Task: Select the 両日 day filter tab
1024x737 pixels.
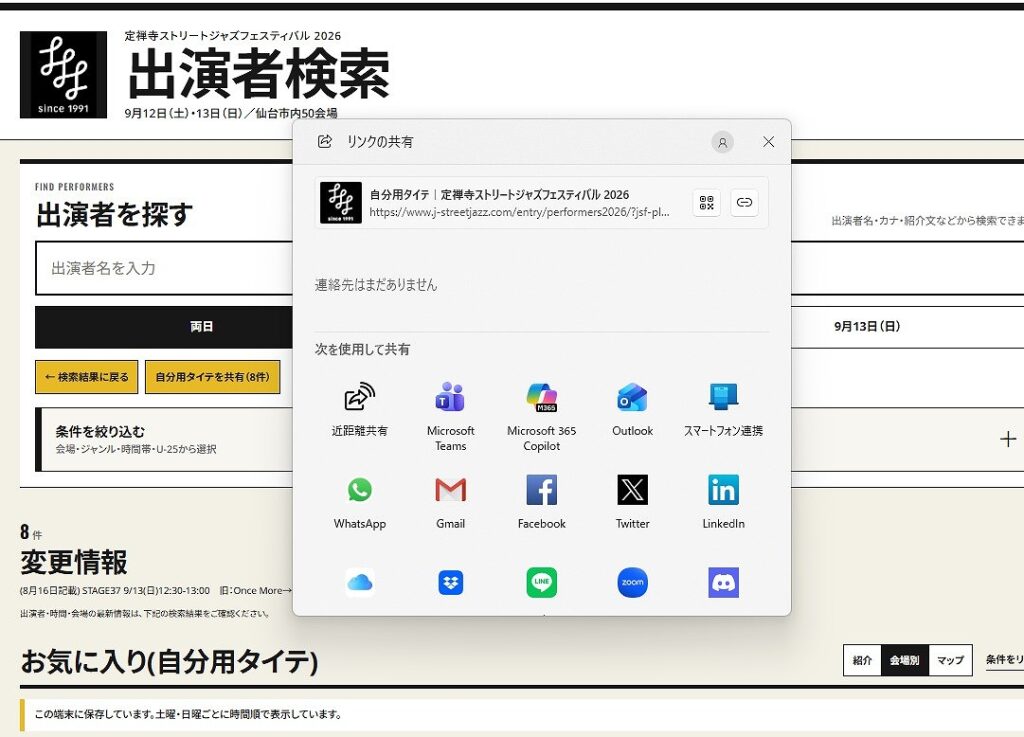Action: point(165,326)
